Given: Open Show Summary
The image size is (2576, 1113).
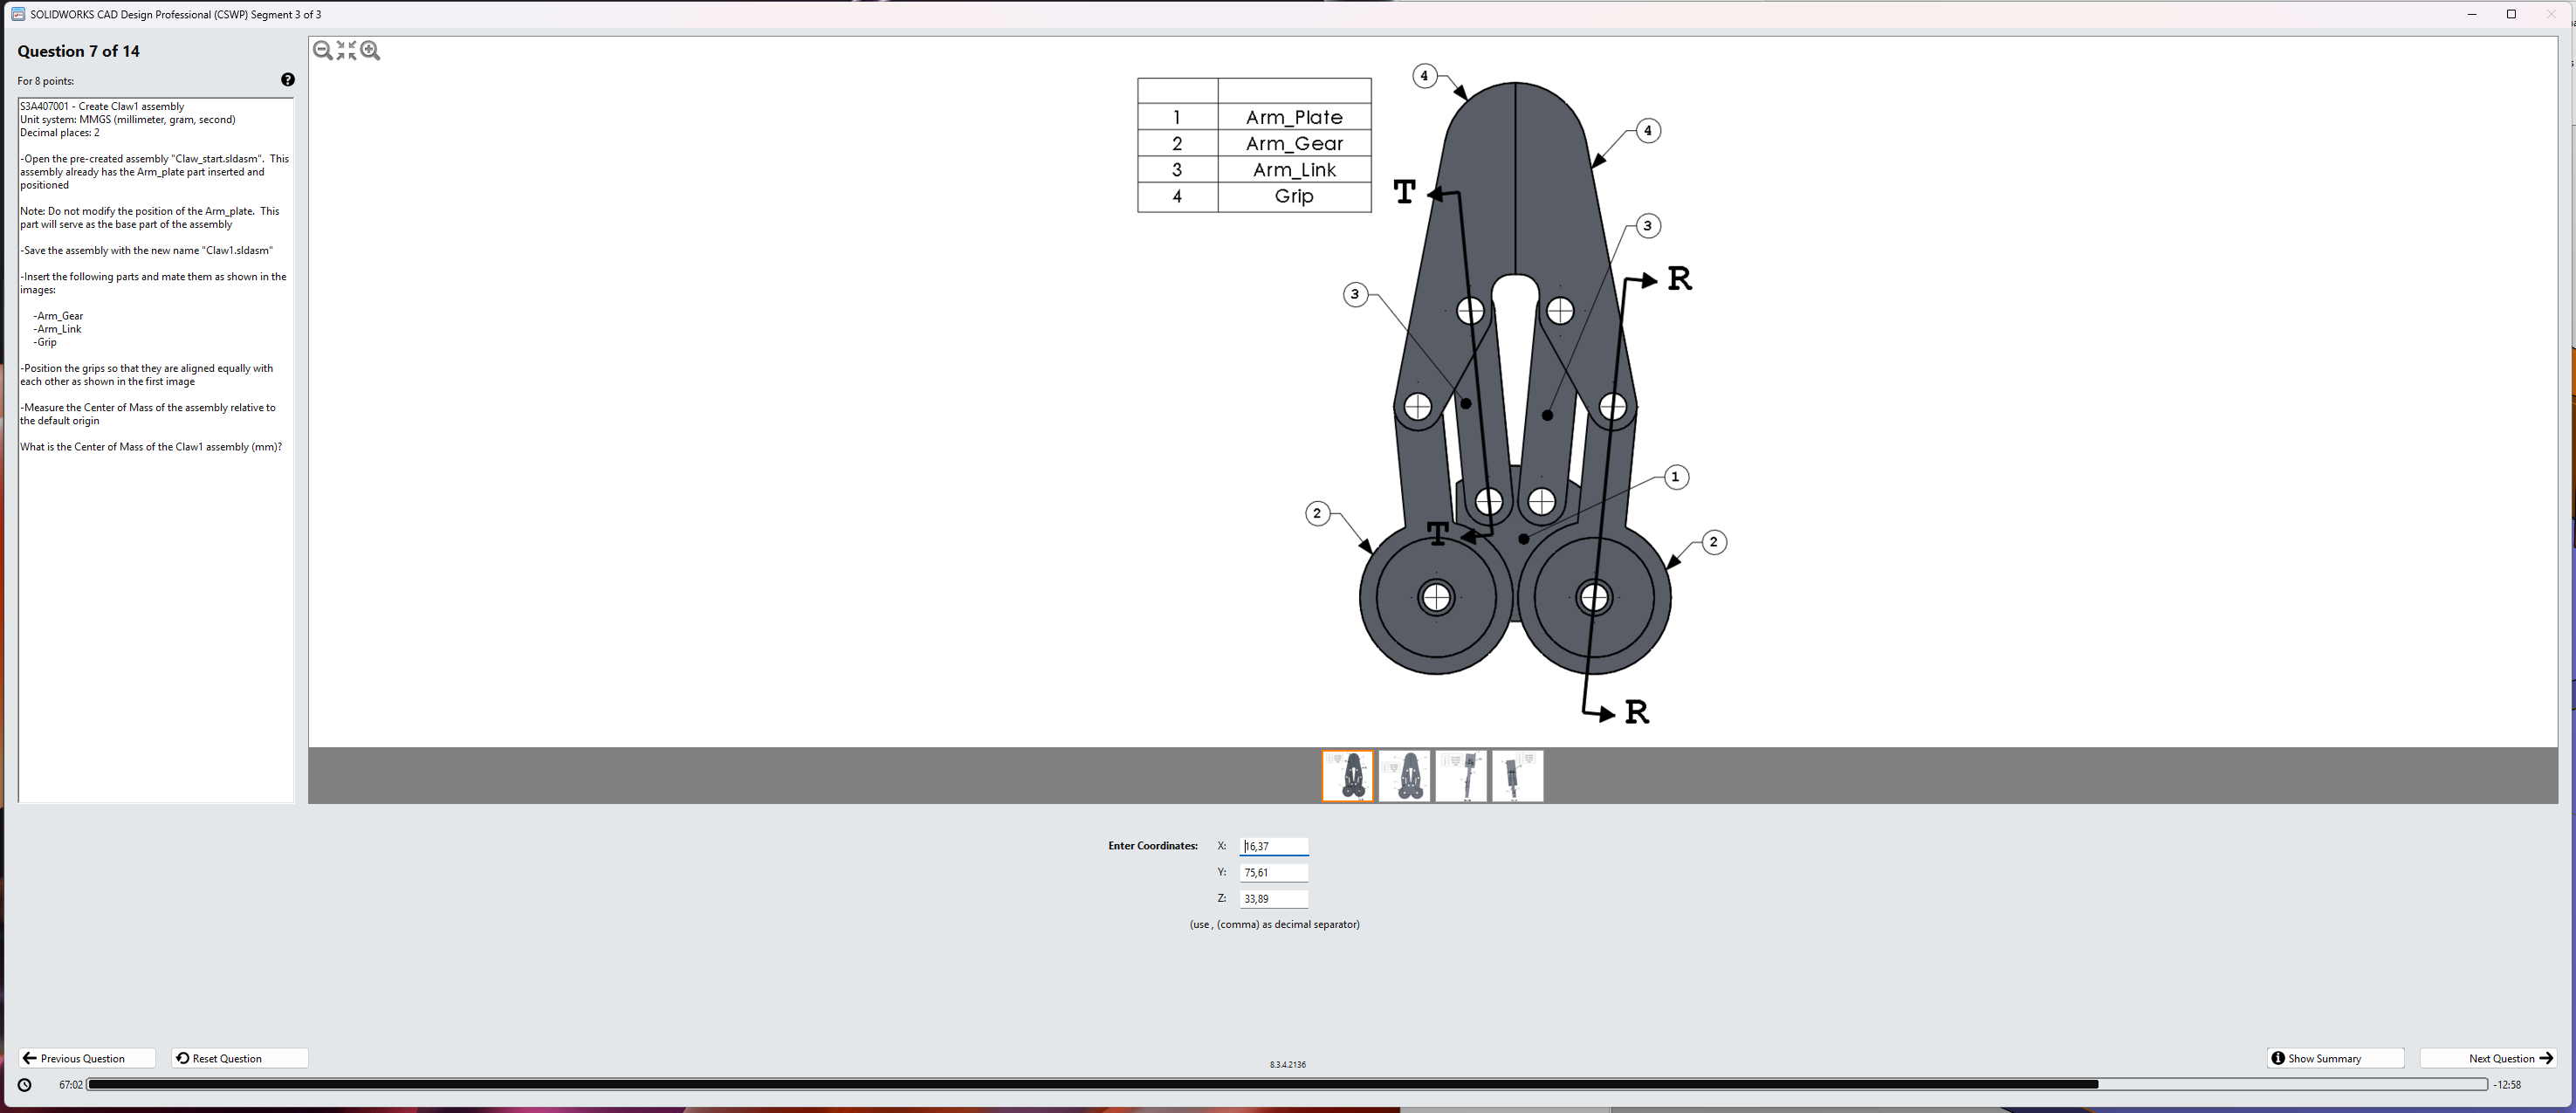Looking at the screenshot, I should coord(2334,1058).
